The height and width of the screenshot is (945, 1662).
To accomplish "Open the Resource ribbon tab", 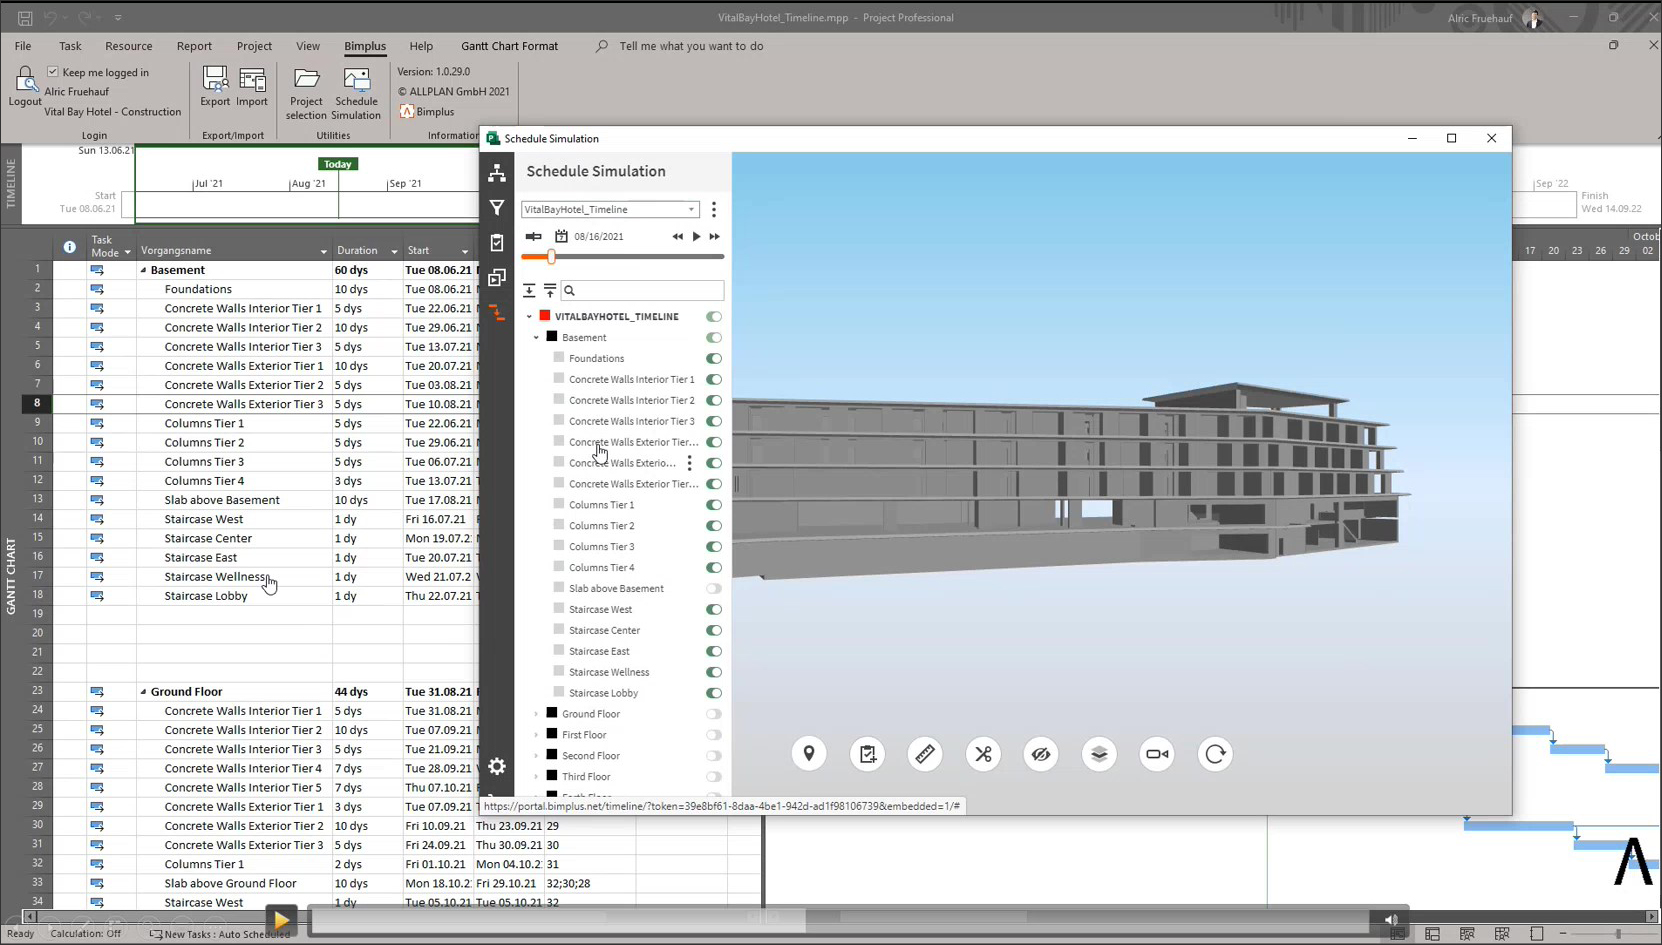I will [129, 46].
